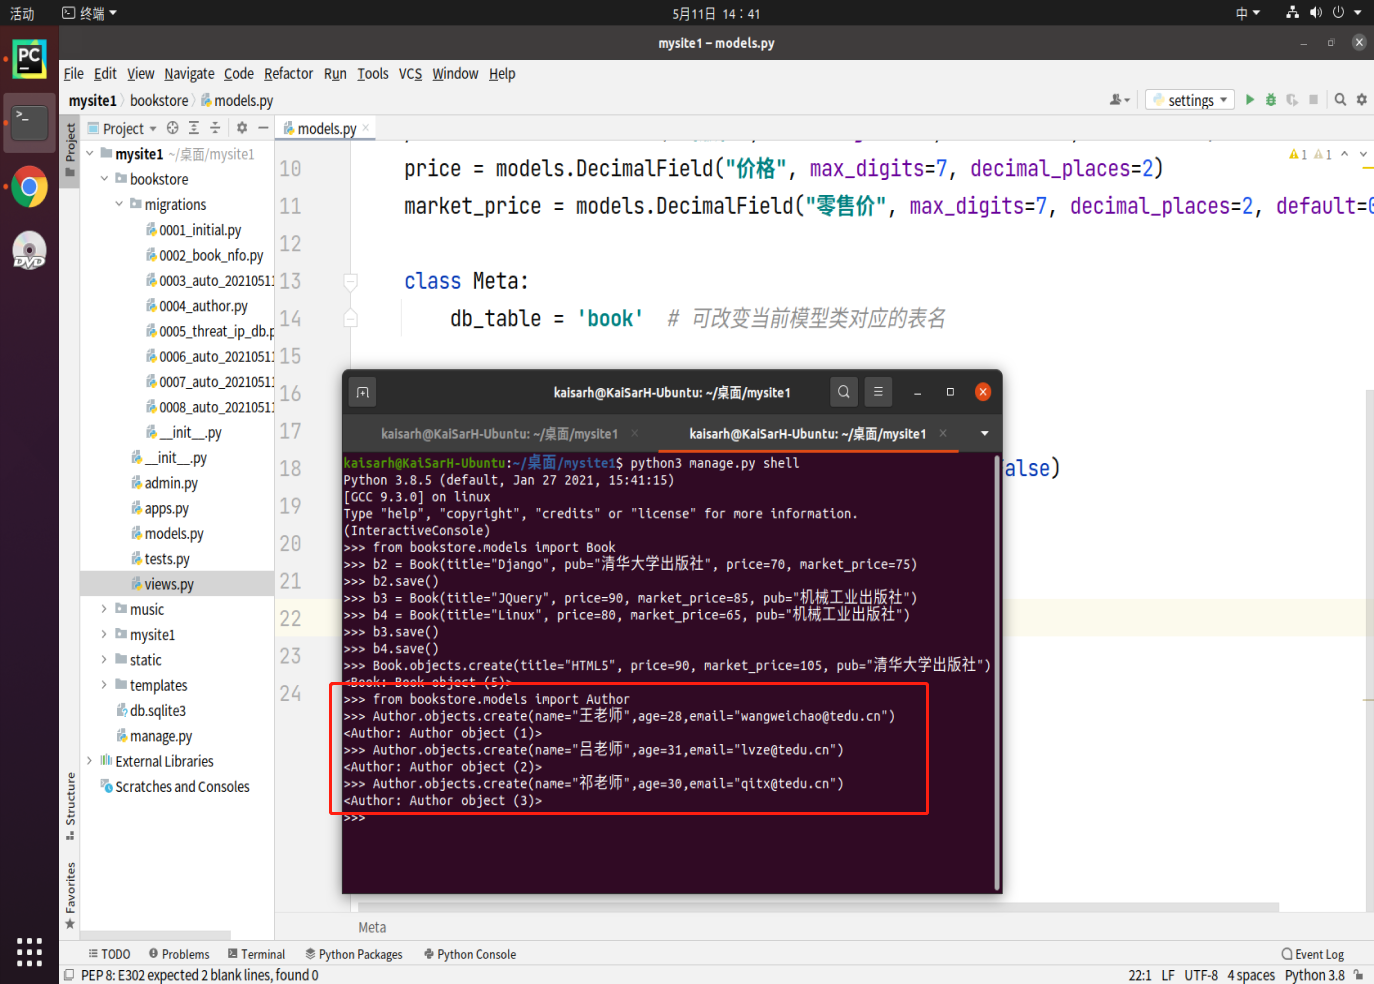Open the DVD disc icon in dock
1374x984 pixels.
point(29,250)
